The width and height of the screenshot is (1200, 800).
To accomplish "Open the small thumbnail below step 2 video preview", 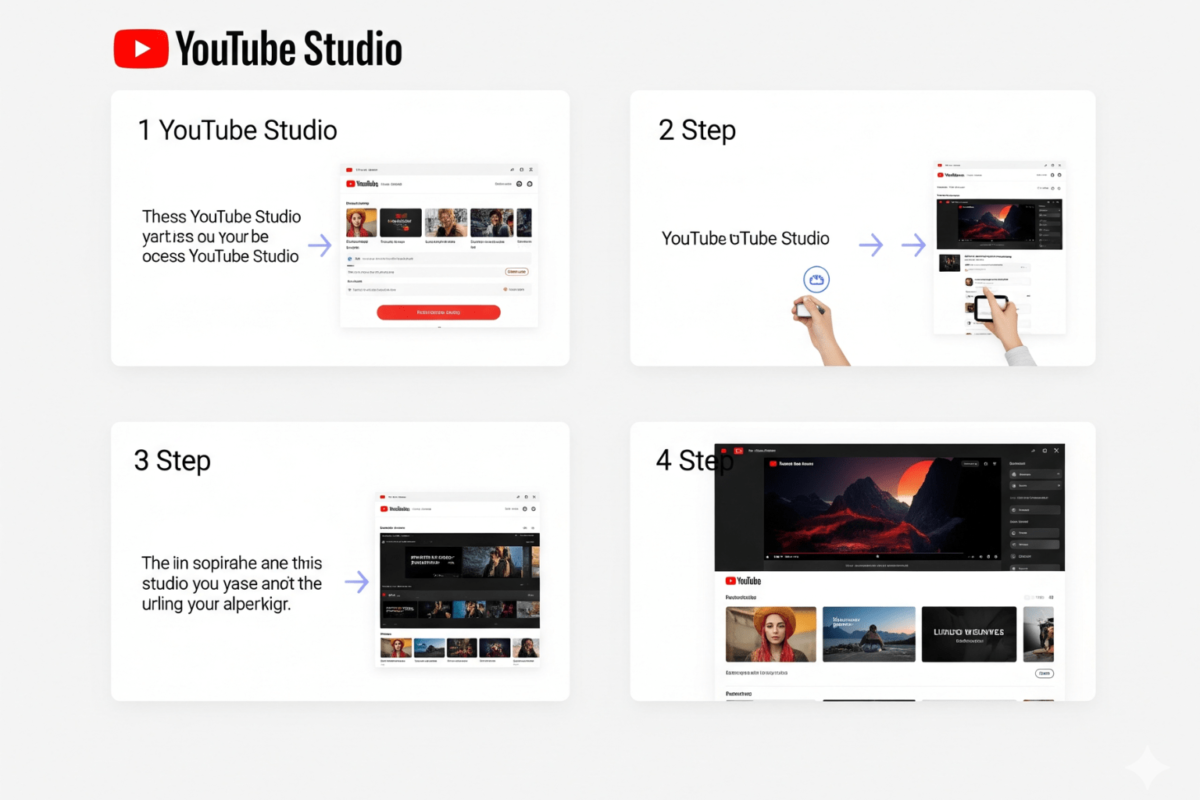I will pos(949,262).
